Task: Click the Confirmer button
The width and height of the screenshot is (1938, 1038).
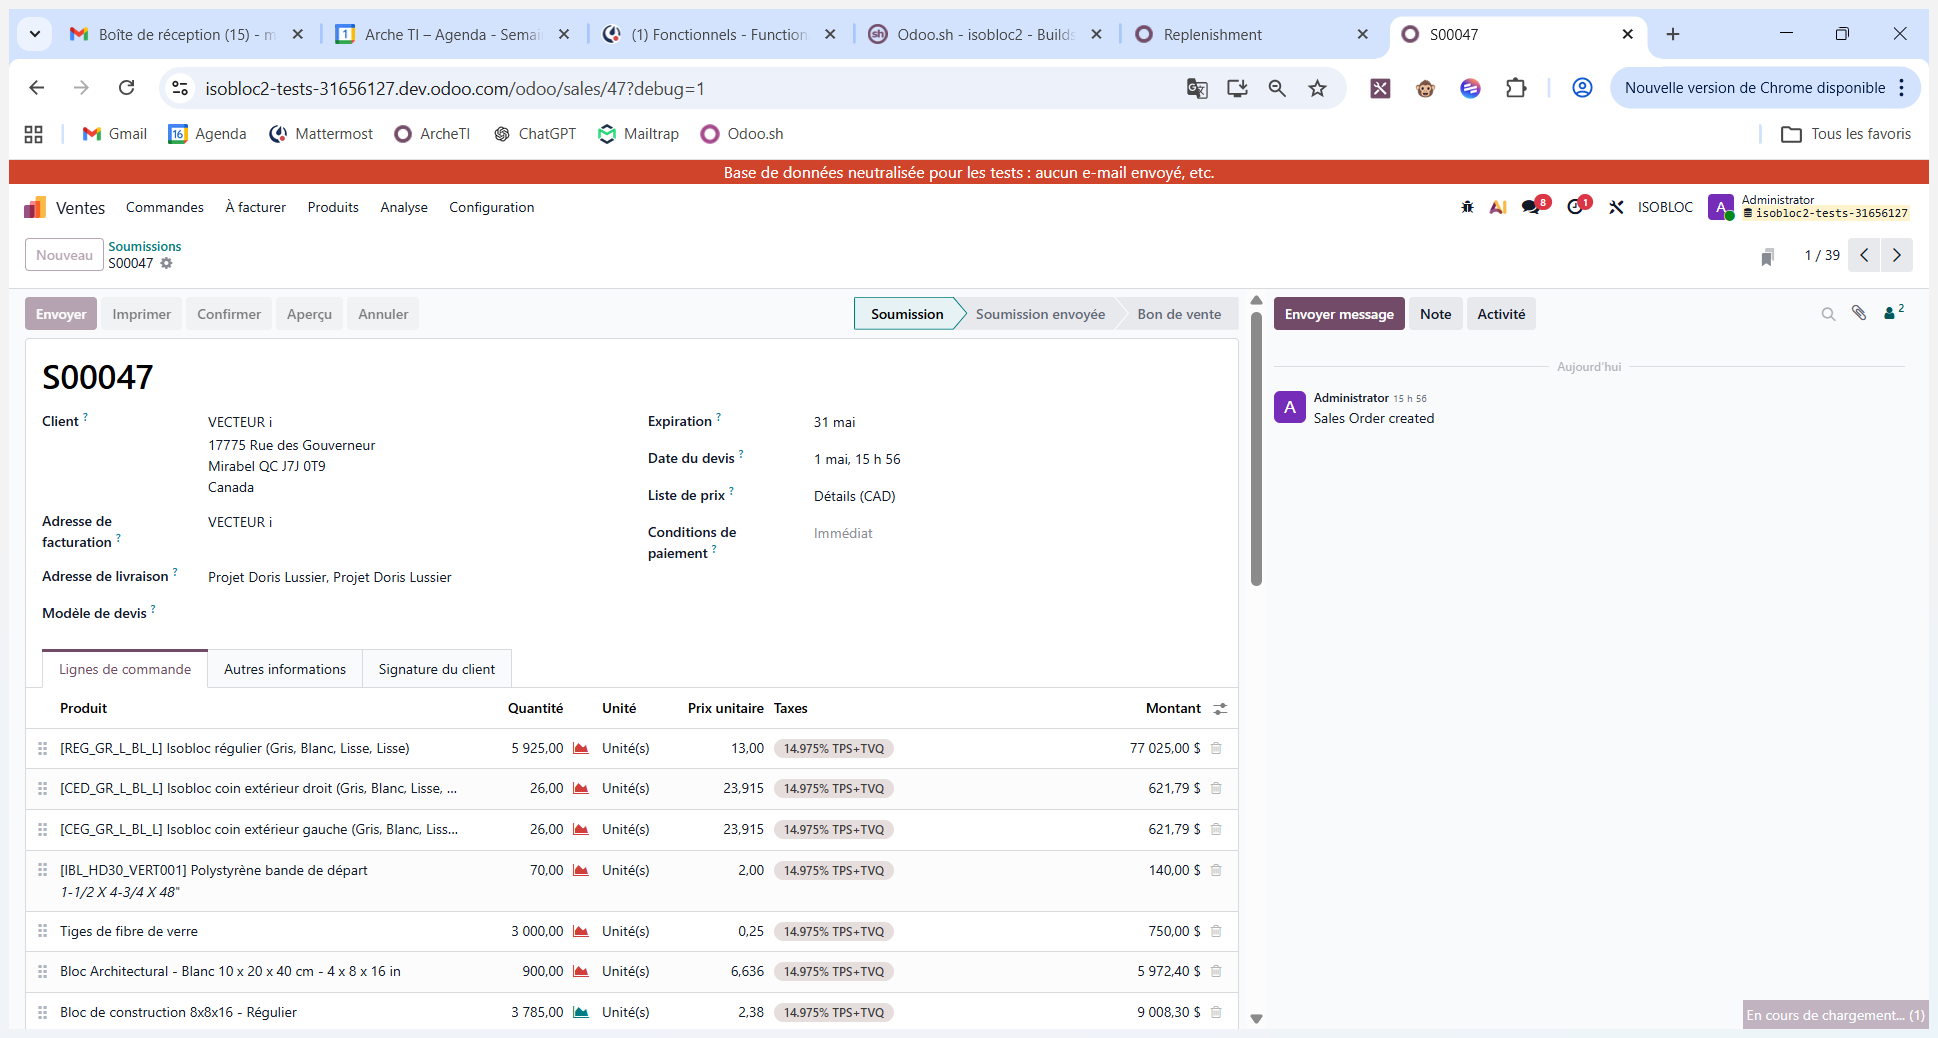Action: [x=229, y=314]
